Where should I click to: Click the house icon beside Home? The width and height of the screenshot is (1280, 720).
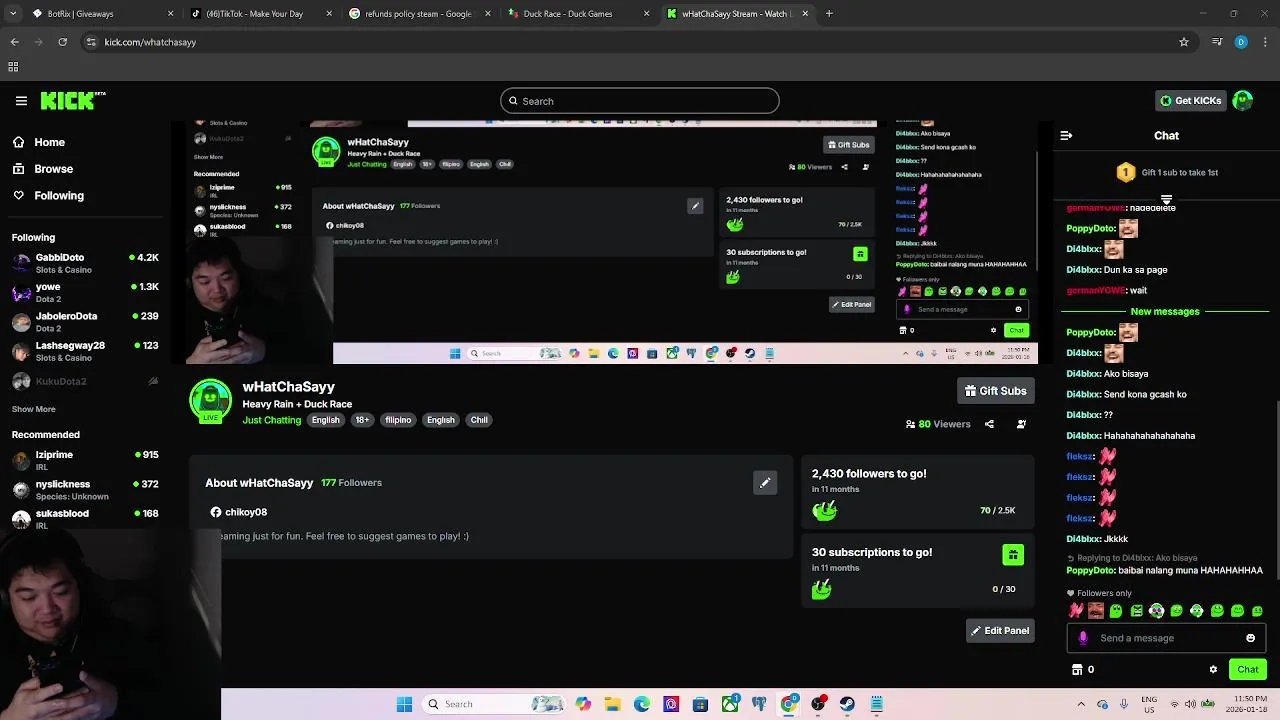(18, 142)
